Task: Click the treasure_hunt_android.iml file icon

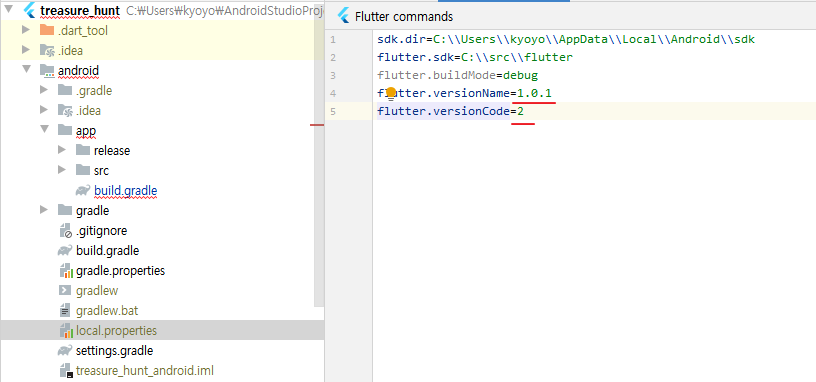Action: coord(65,371)
